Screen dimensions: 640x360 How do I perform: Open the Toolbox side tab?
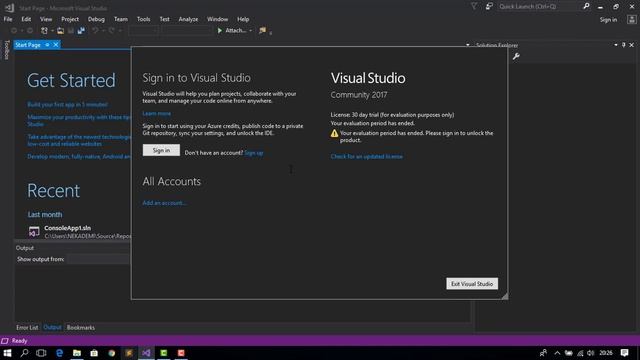[x=7, y=50]
